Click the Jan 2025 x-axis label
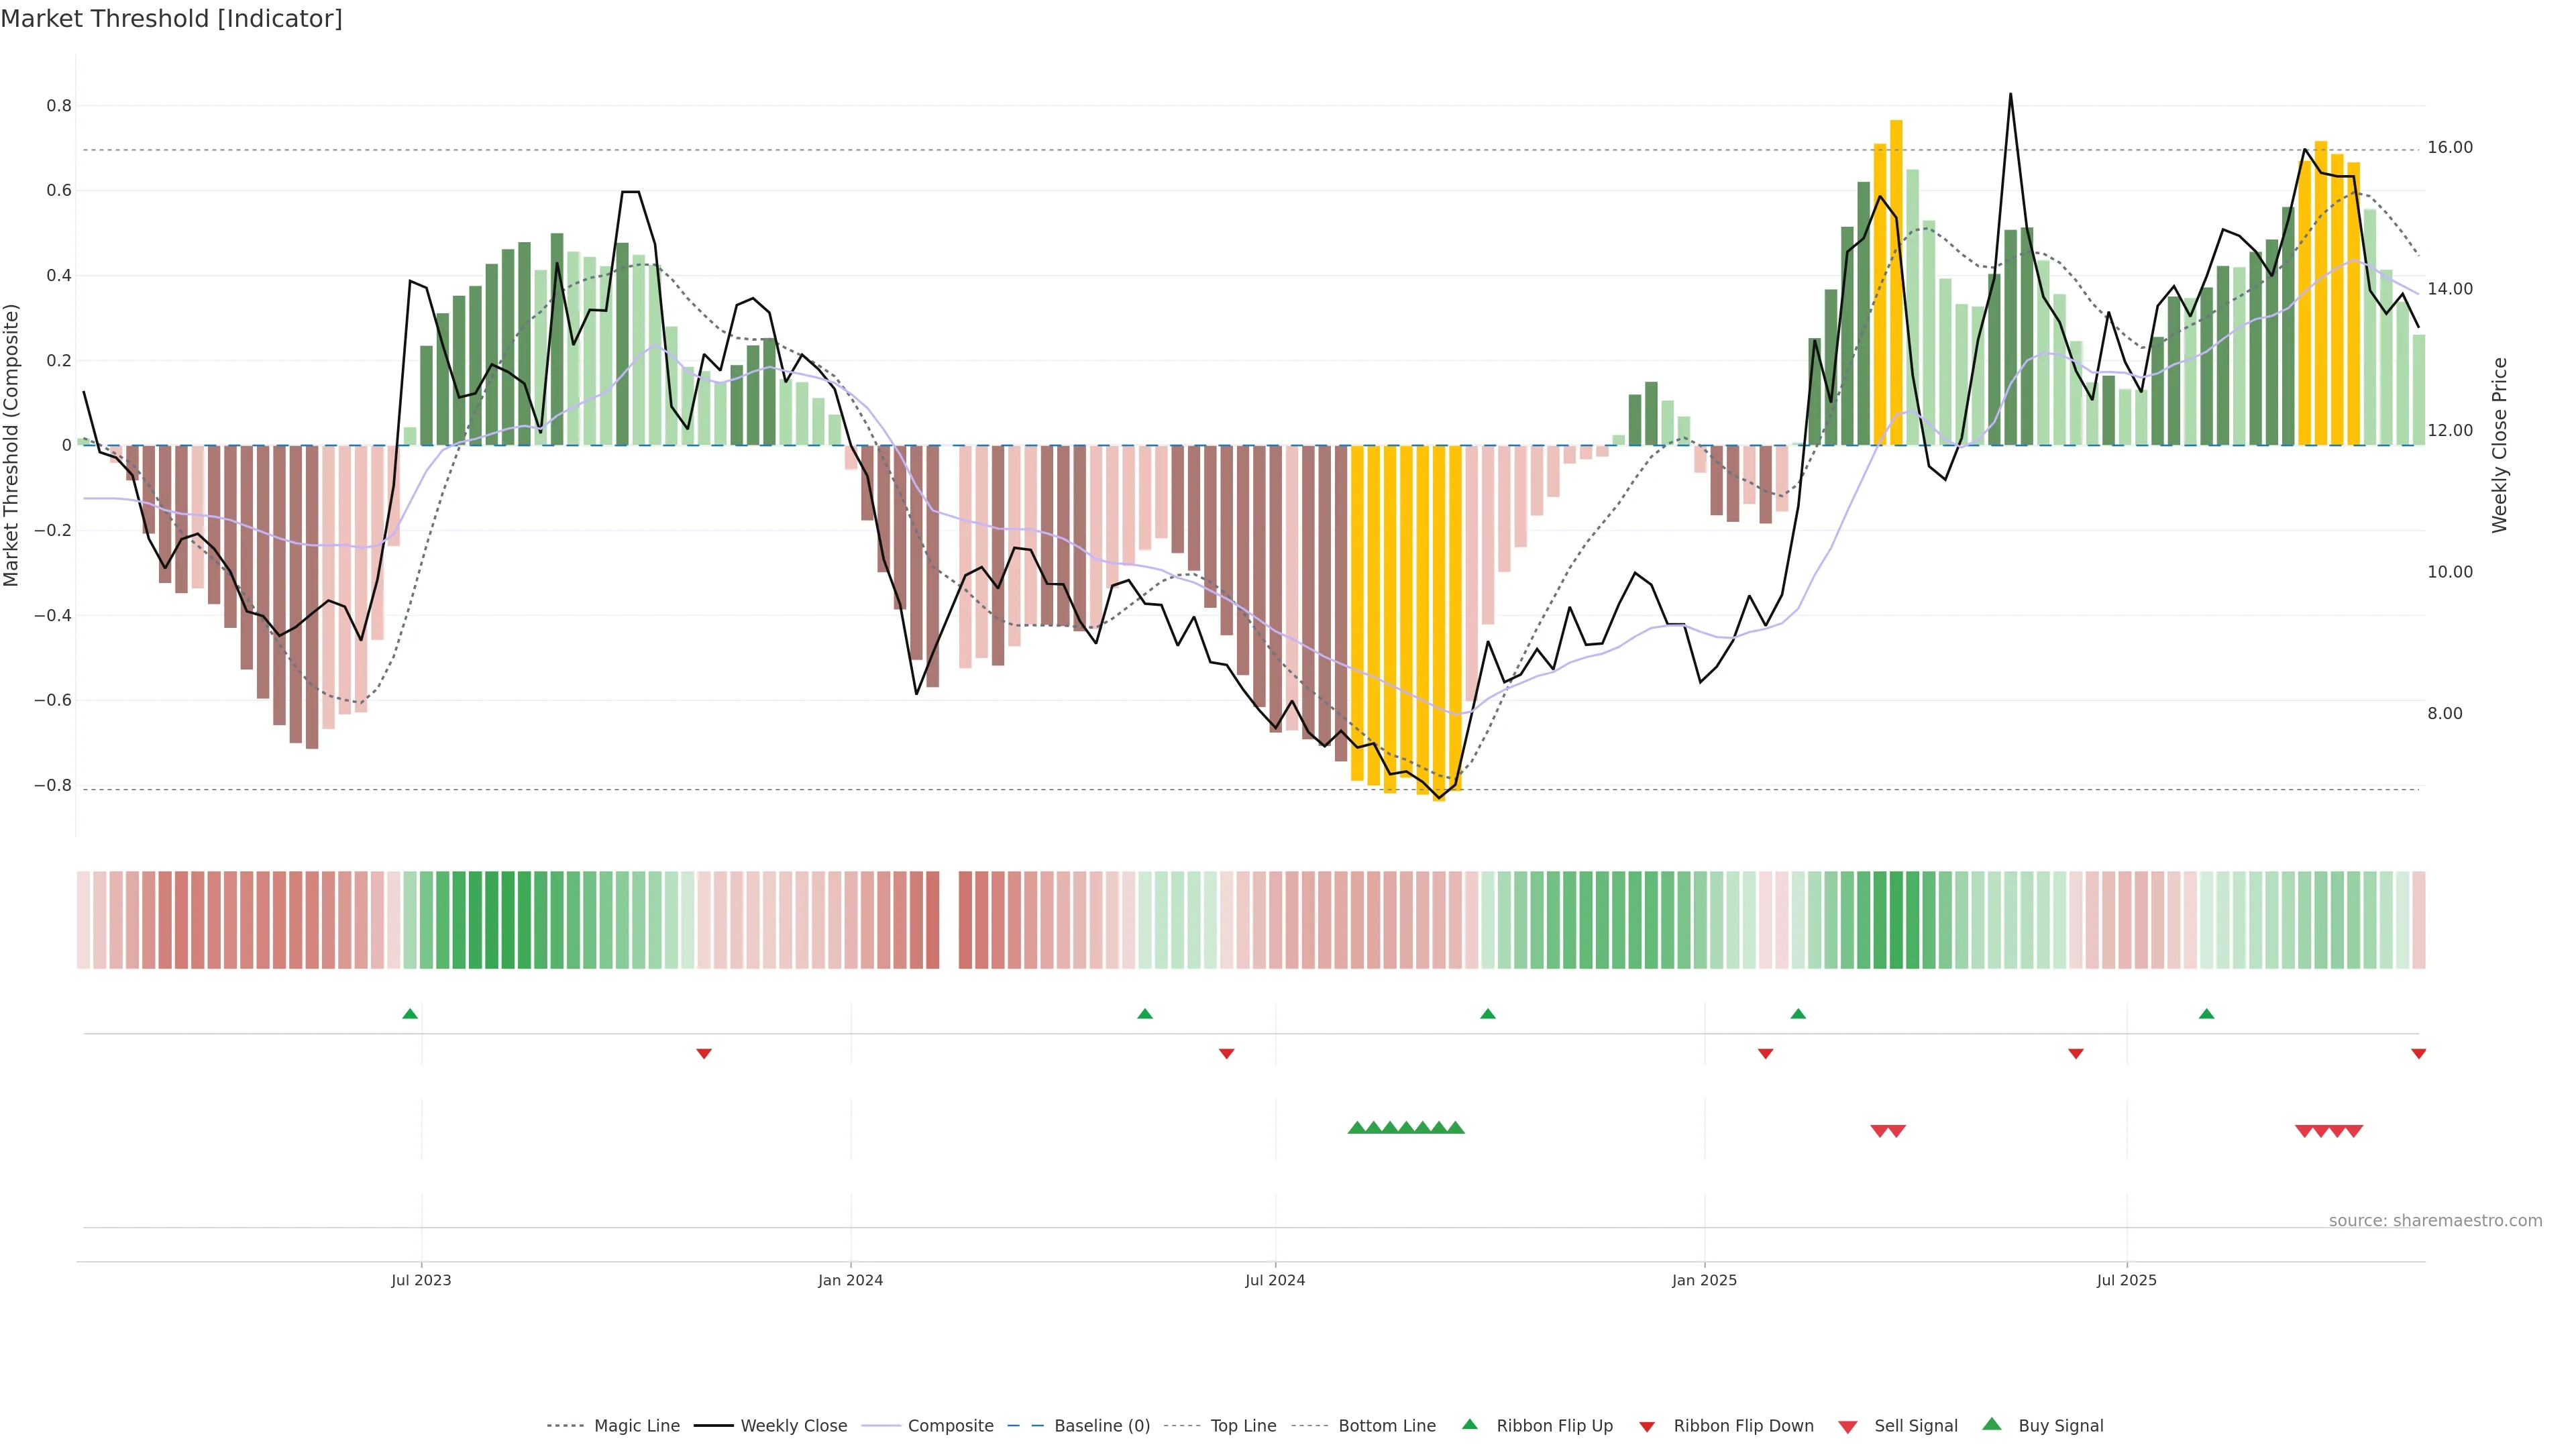 pyautogui.click(x=1704, y=1280)
